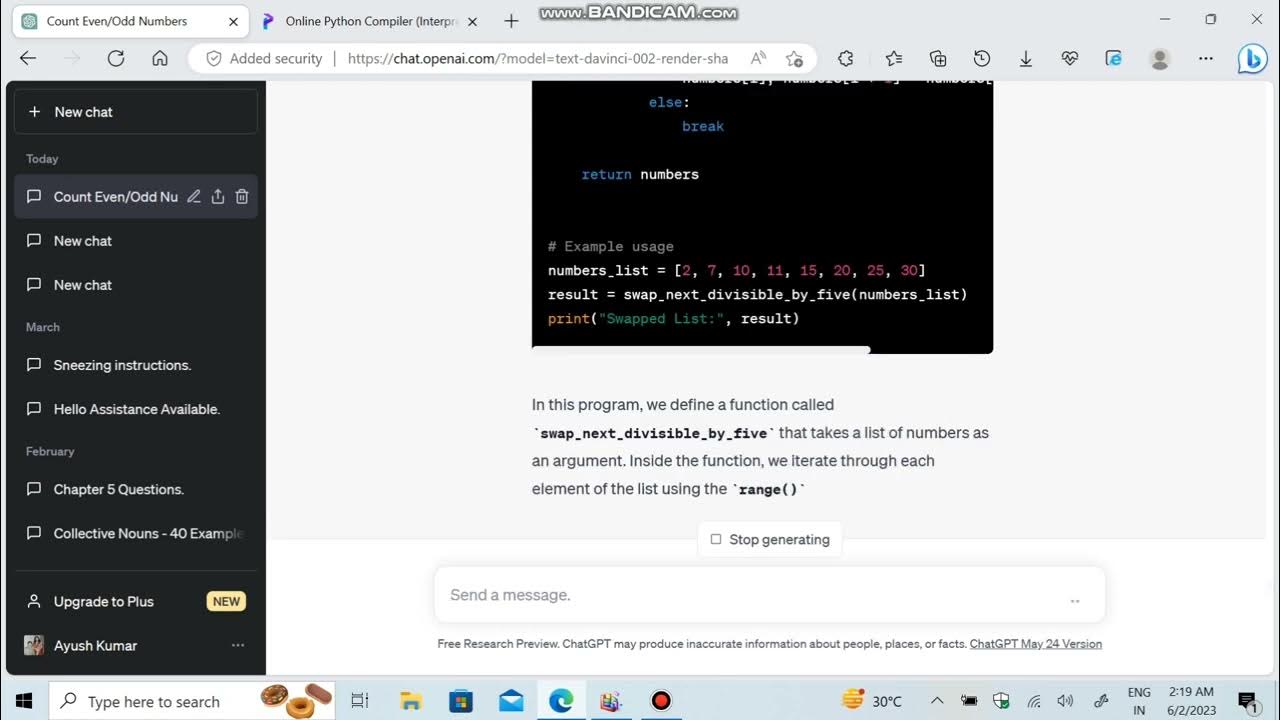This screenshot has width=1280, height=720.
Task: Click taskbar search box
Action: click(192, 701)
